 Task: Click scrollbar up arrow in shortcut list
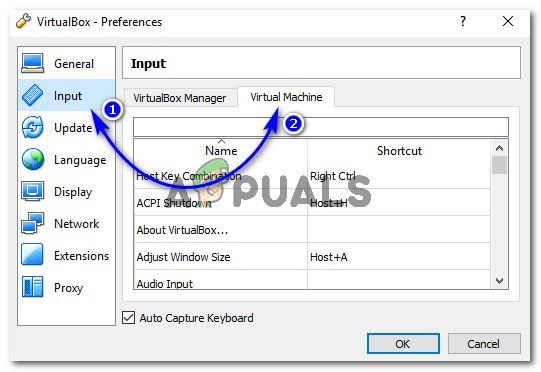pos(499,148)
